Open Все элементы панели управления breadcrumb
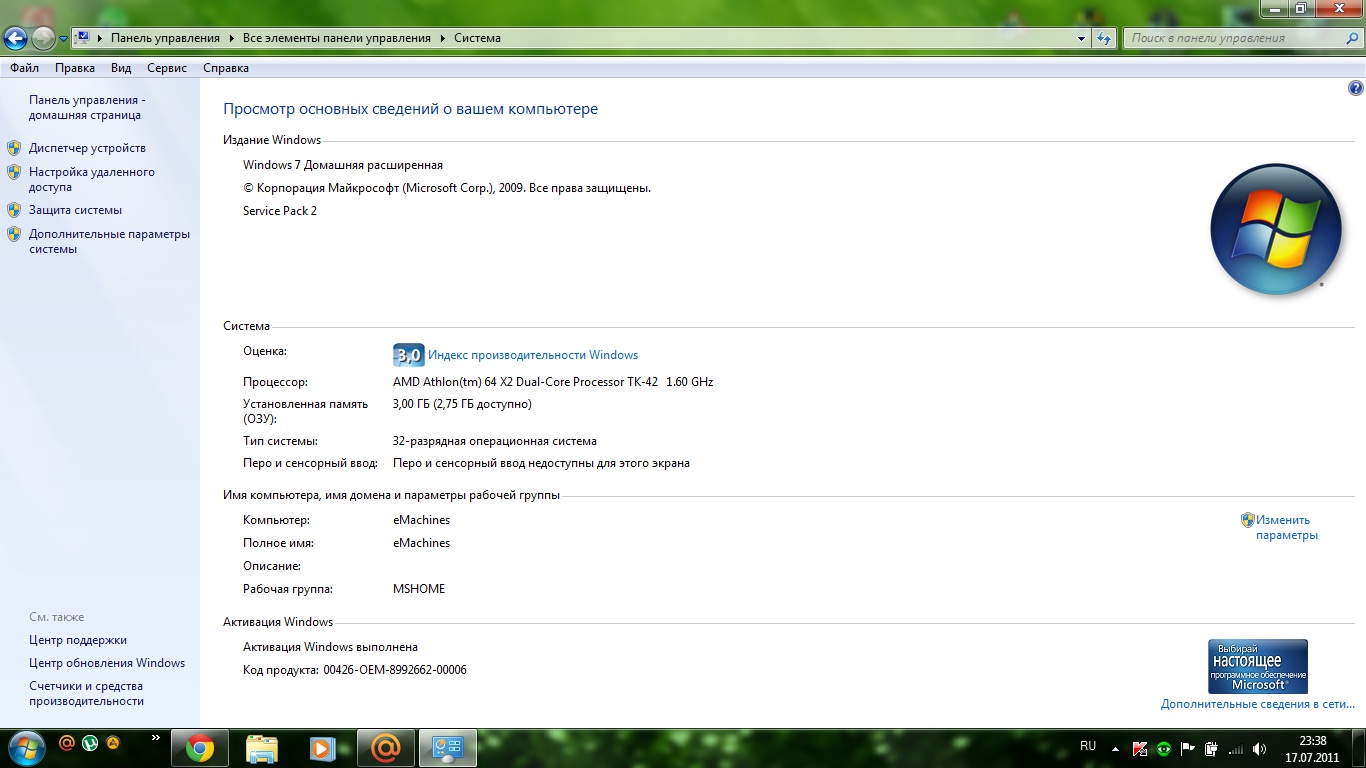 pyautogui.click(x=337, y=38)
